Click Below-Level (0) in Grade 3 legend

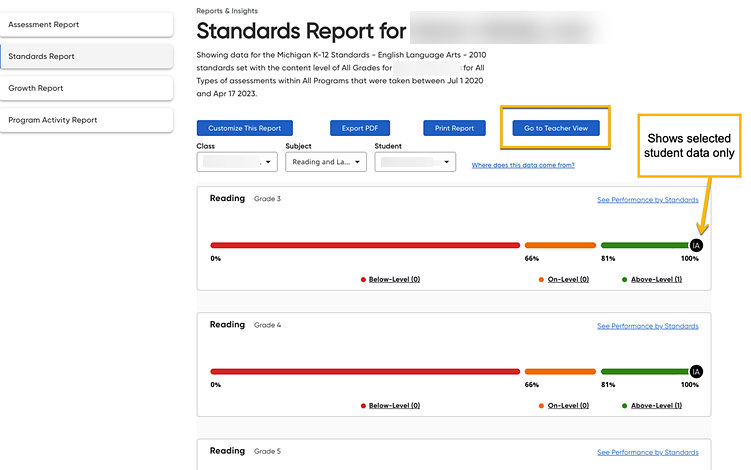click(394, 279)
